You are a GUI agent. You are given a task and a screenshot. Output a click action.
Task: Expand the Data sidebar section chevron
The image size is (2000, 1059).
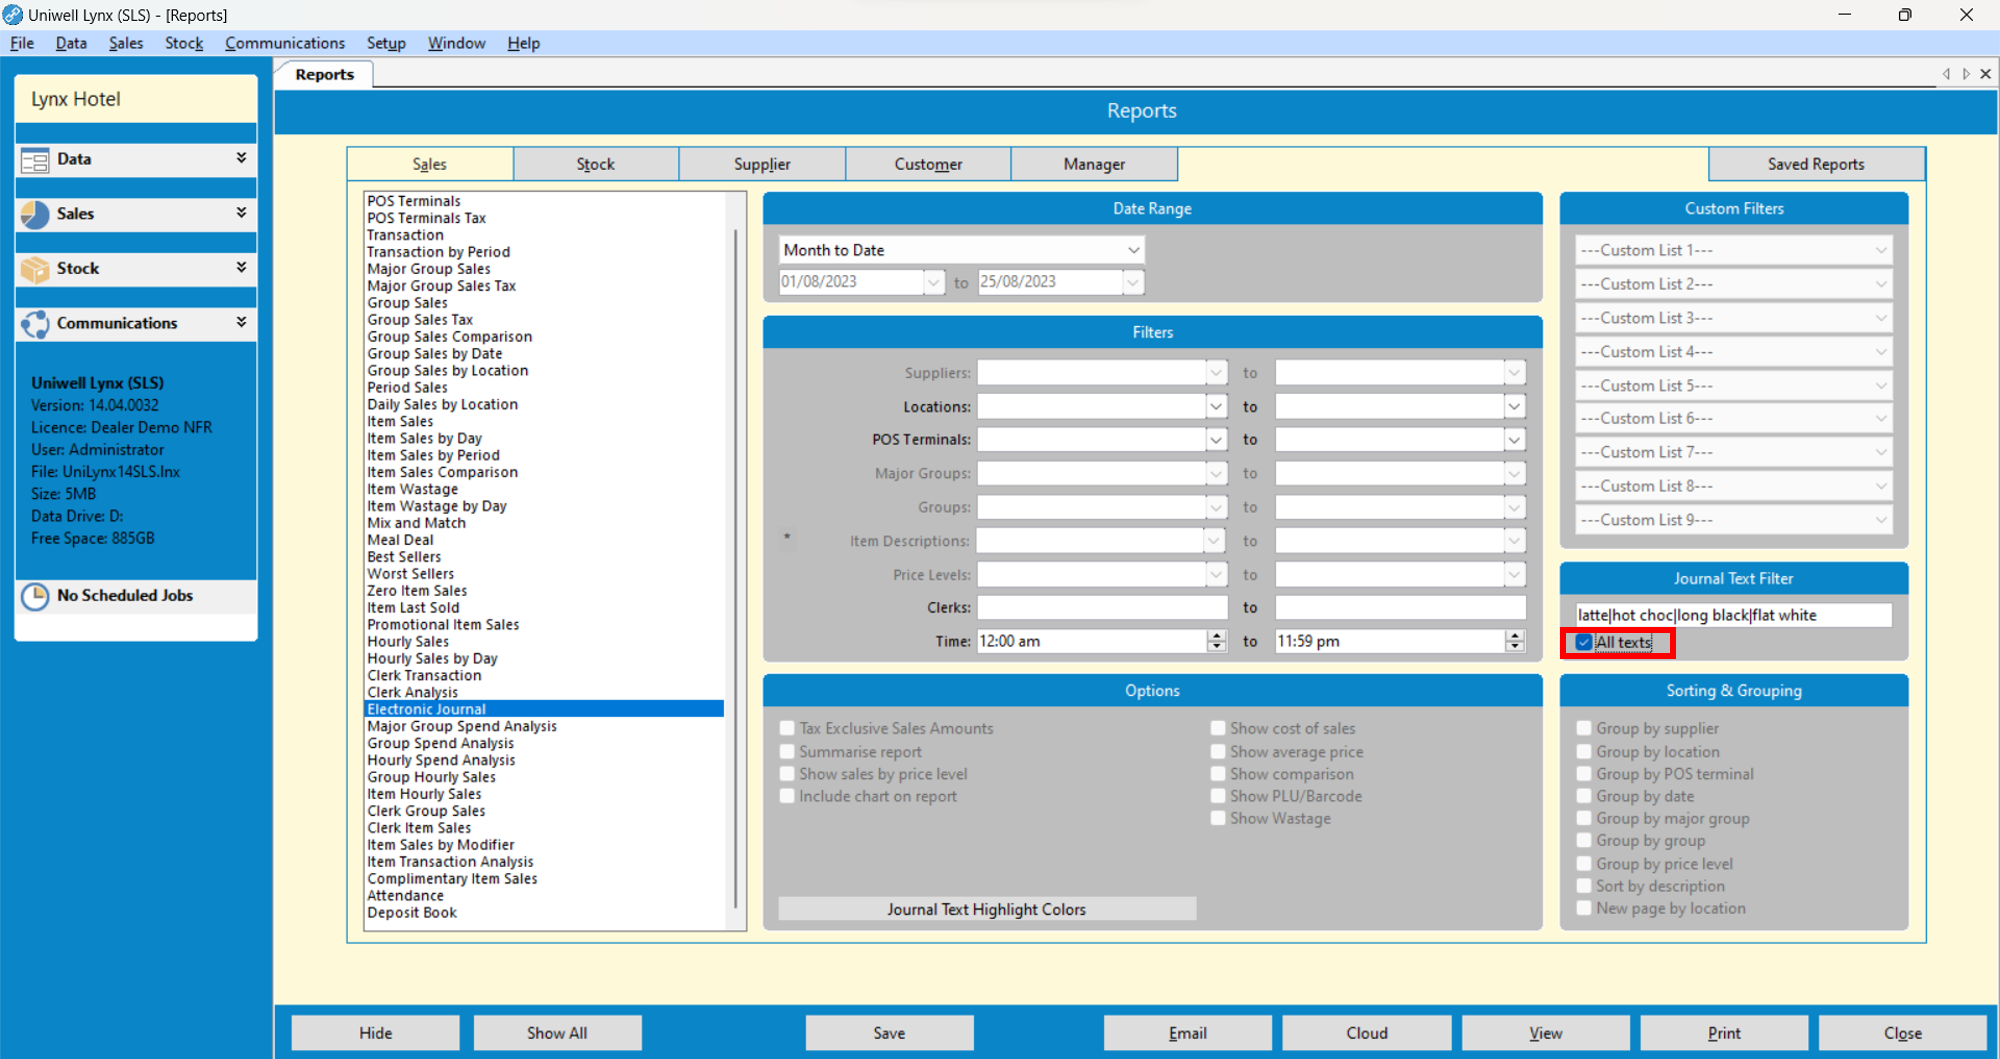241,158
